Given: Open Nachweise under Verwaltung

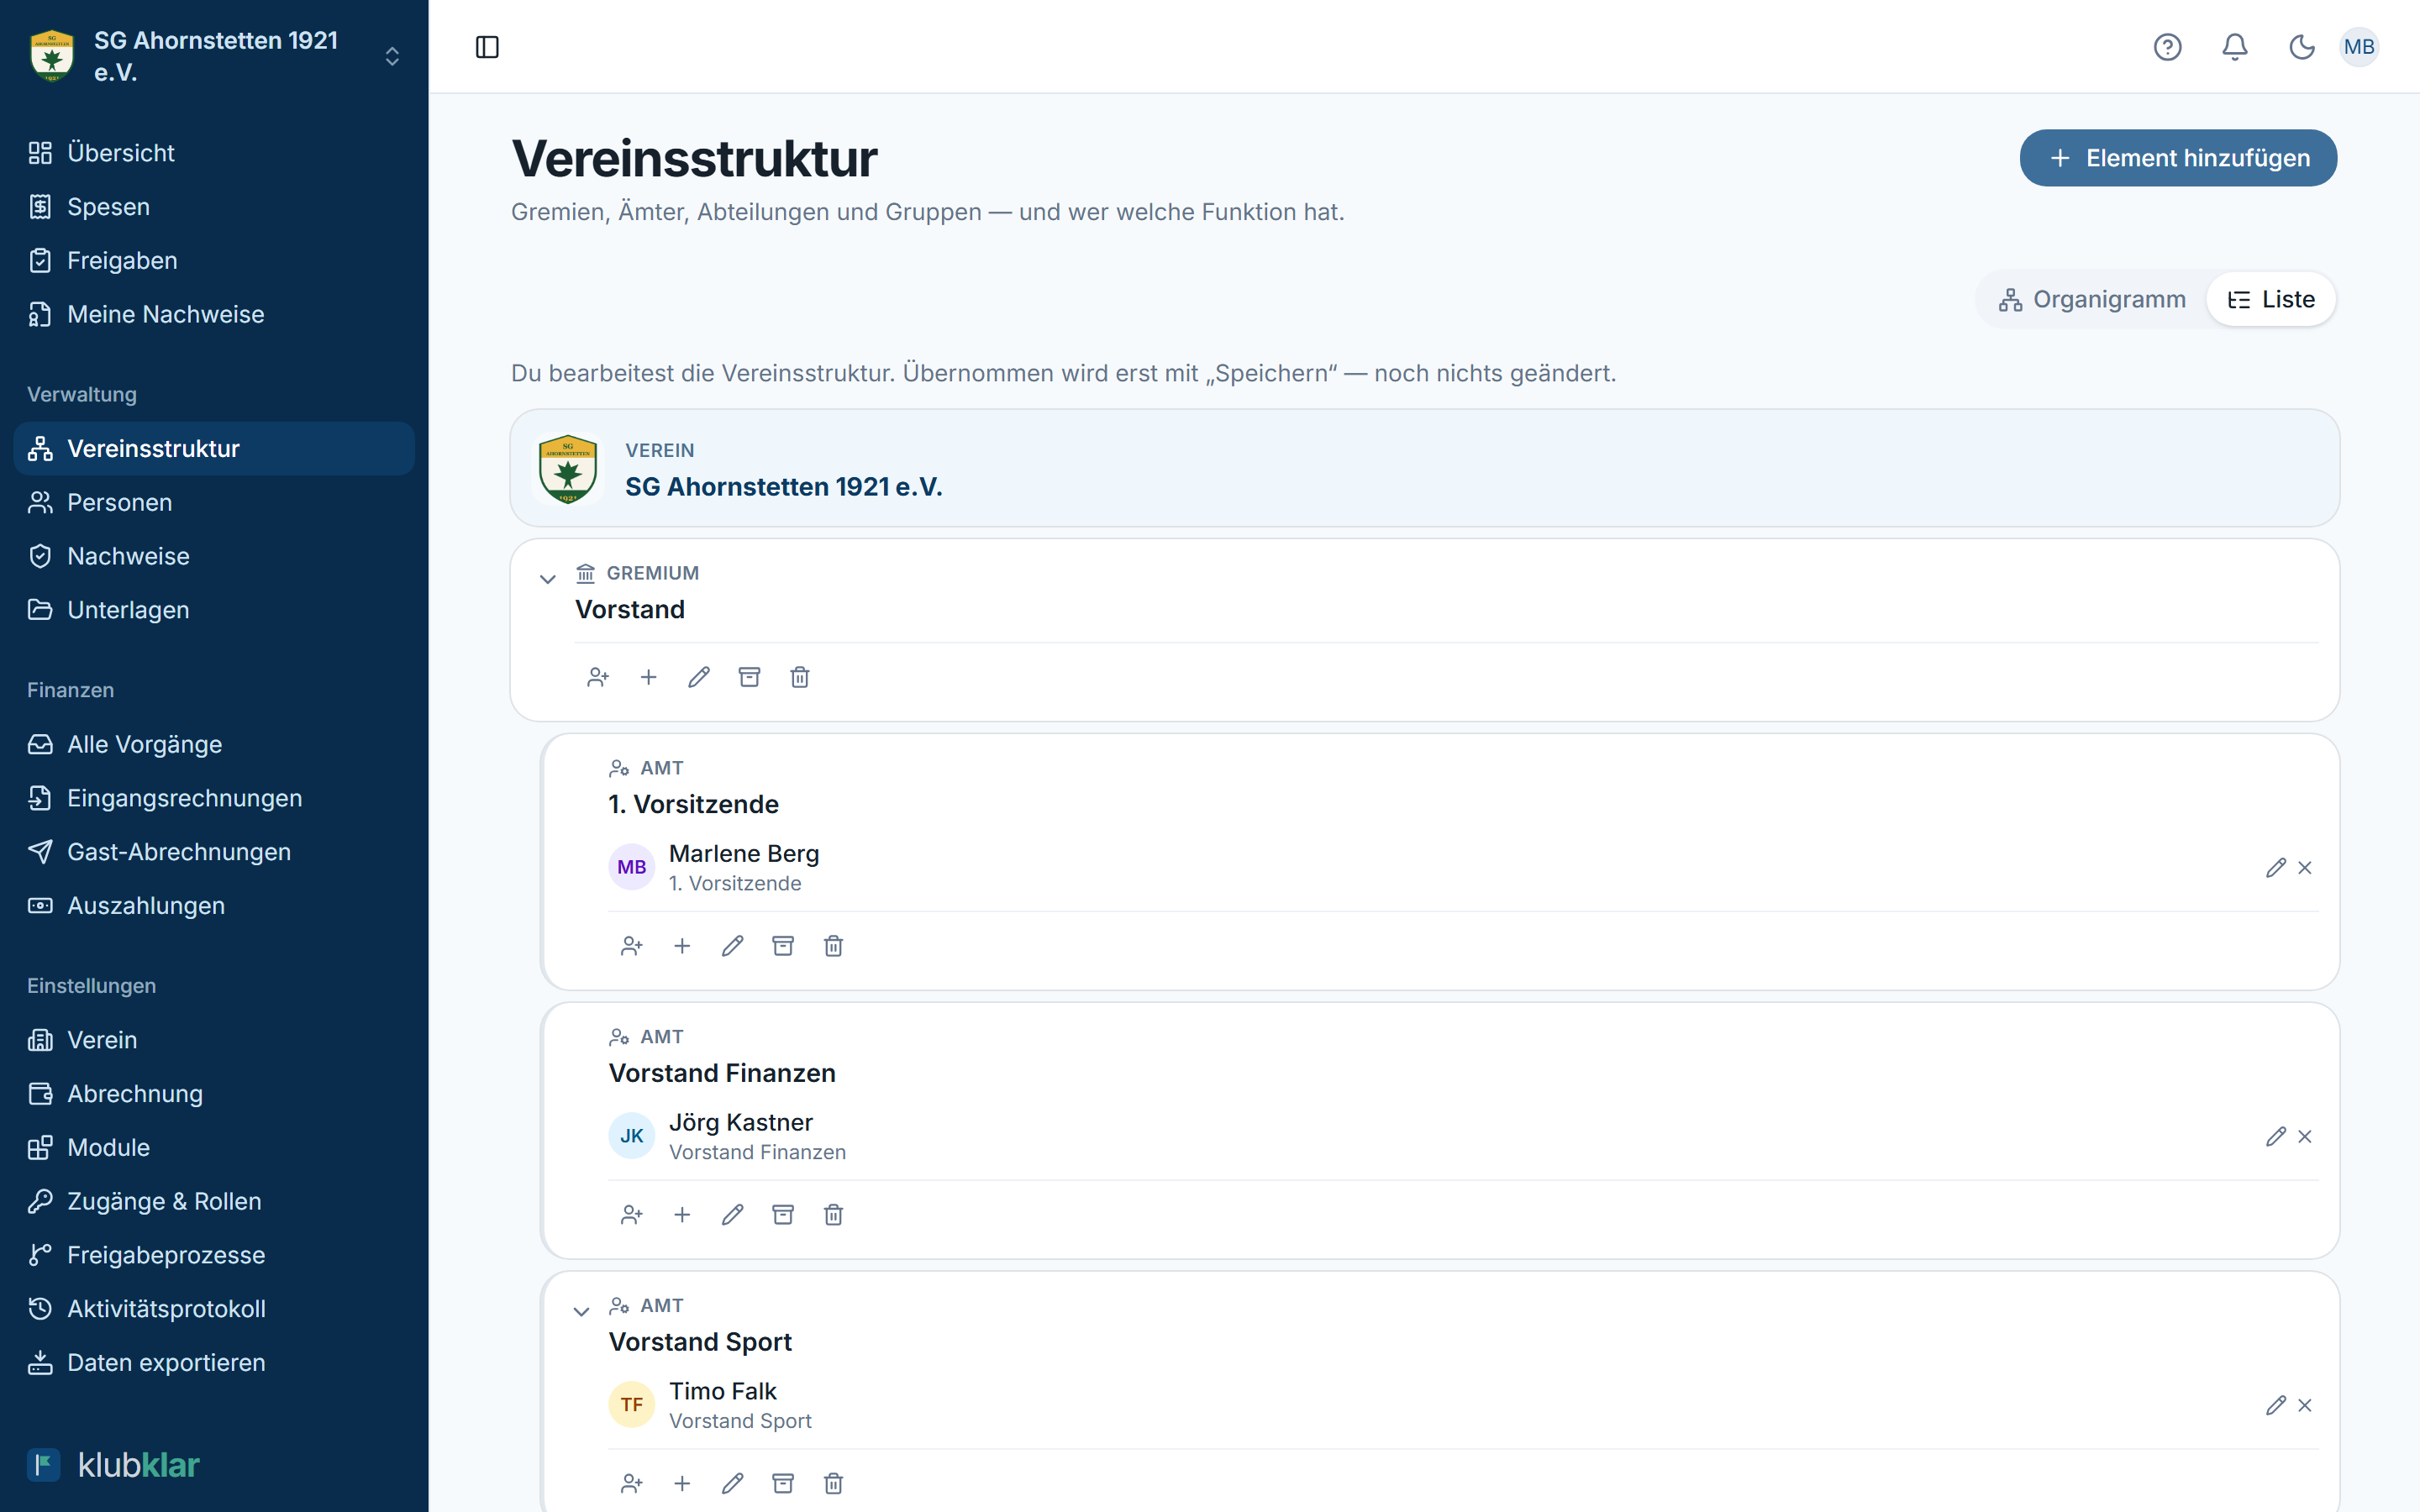Looking at the screenshot, I should coord(214,556).
